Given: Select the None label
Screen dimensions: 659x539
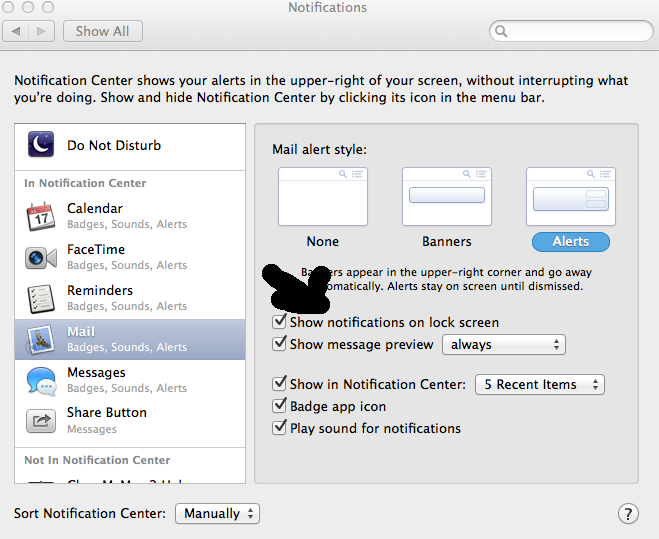Looking at the screenshot, I should coord(323,241).
